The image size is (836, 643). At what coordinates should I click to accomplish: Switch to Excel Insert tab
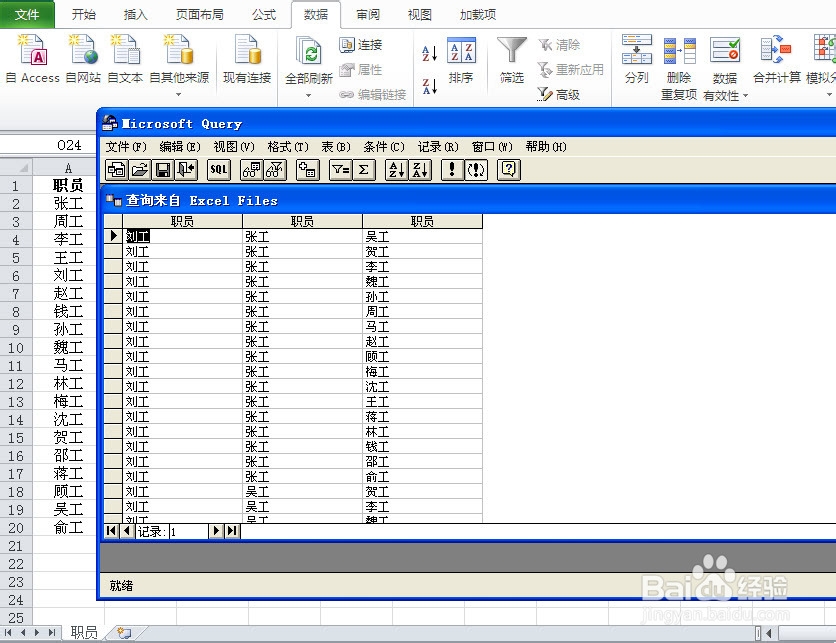135,14
